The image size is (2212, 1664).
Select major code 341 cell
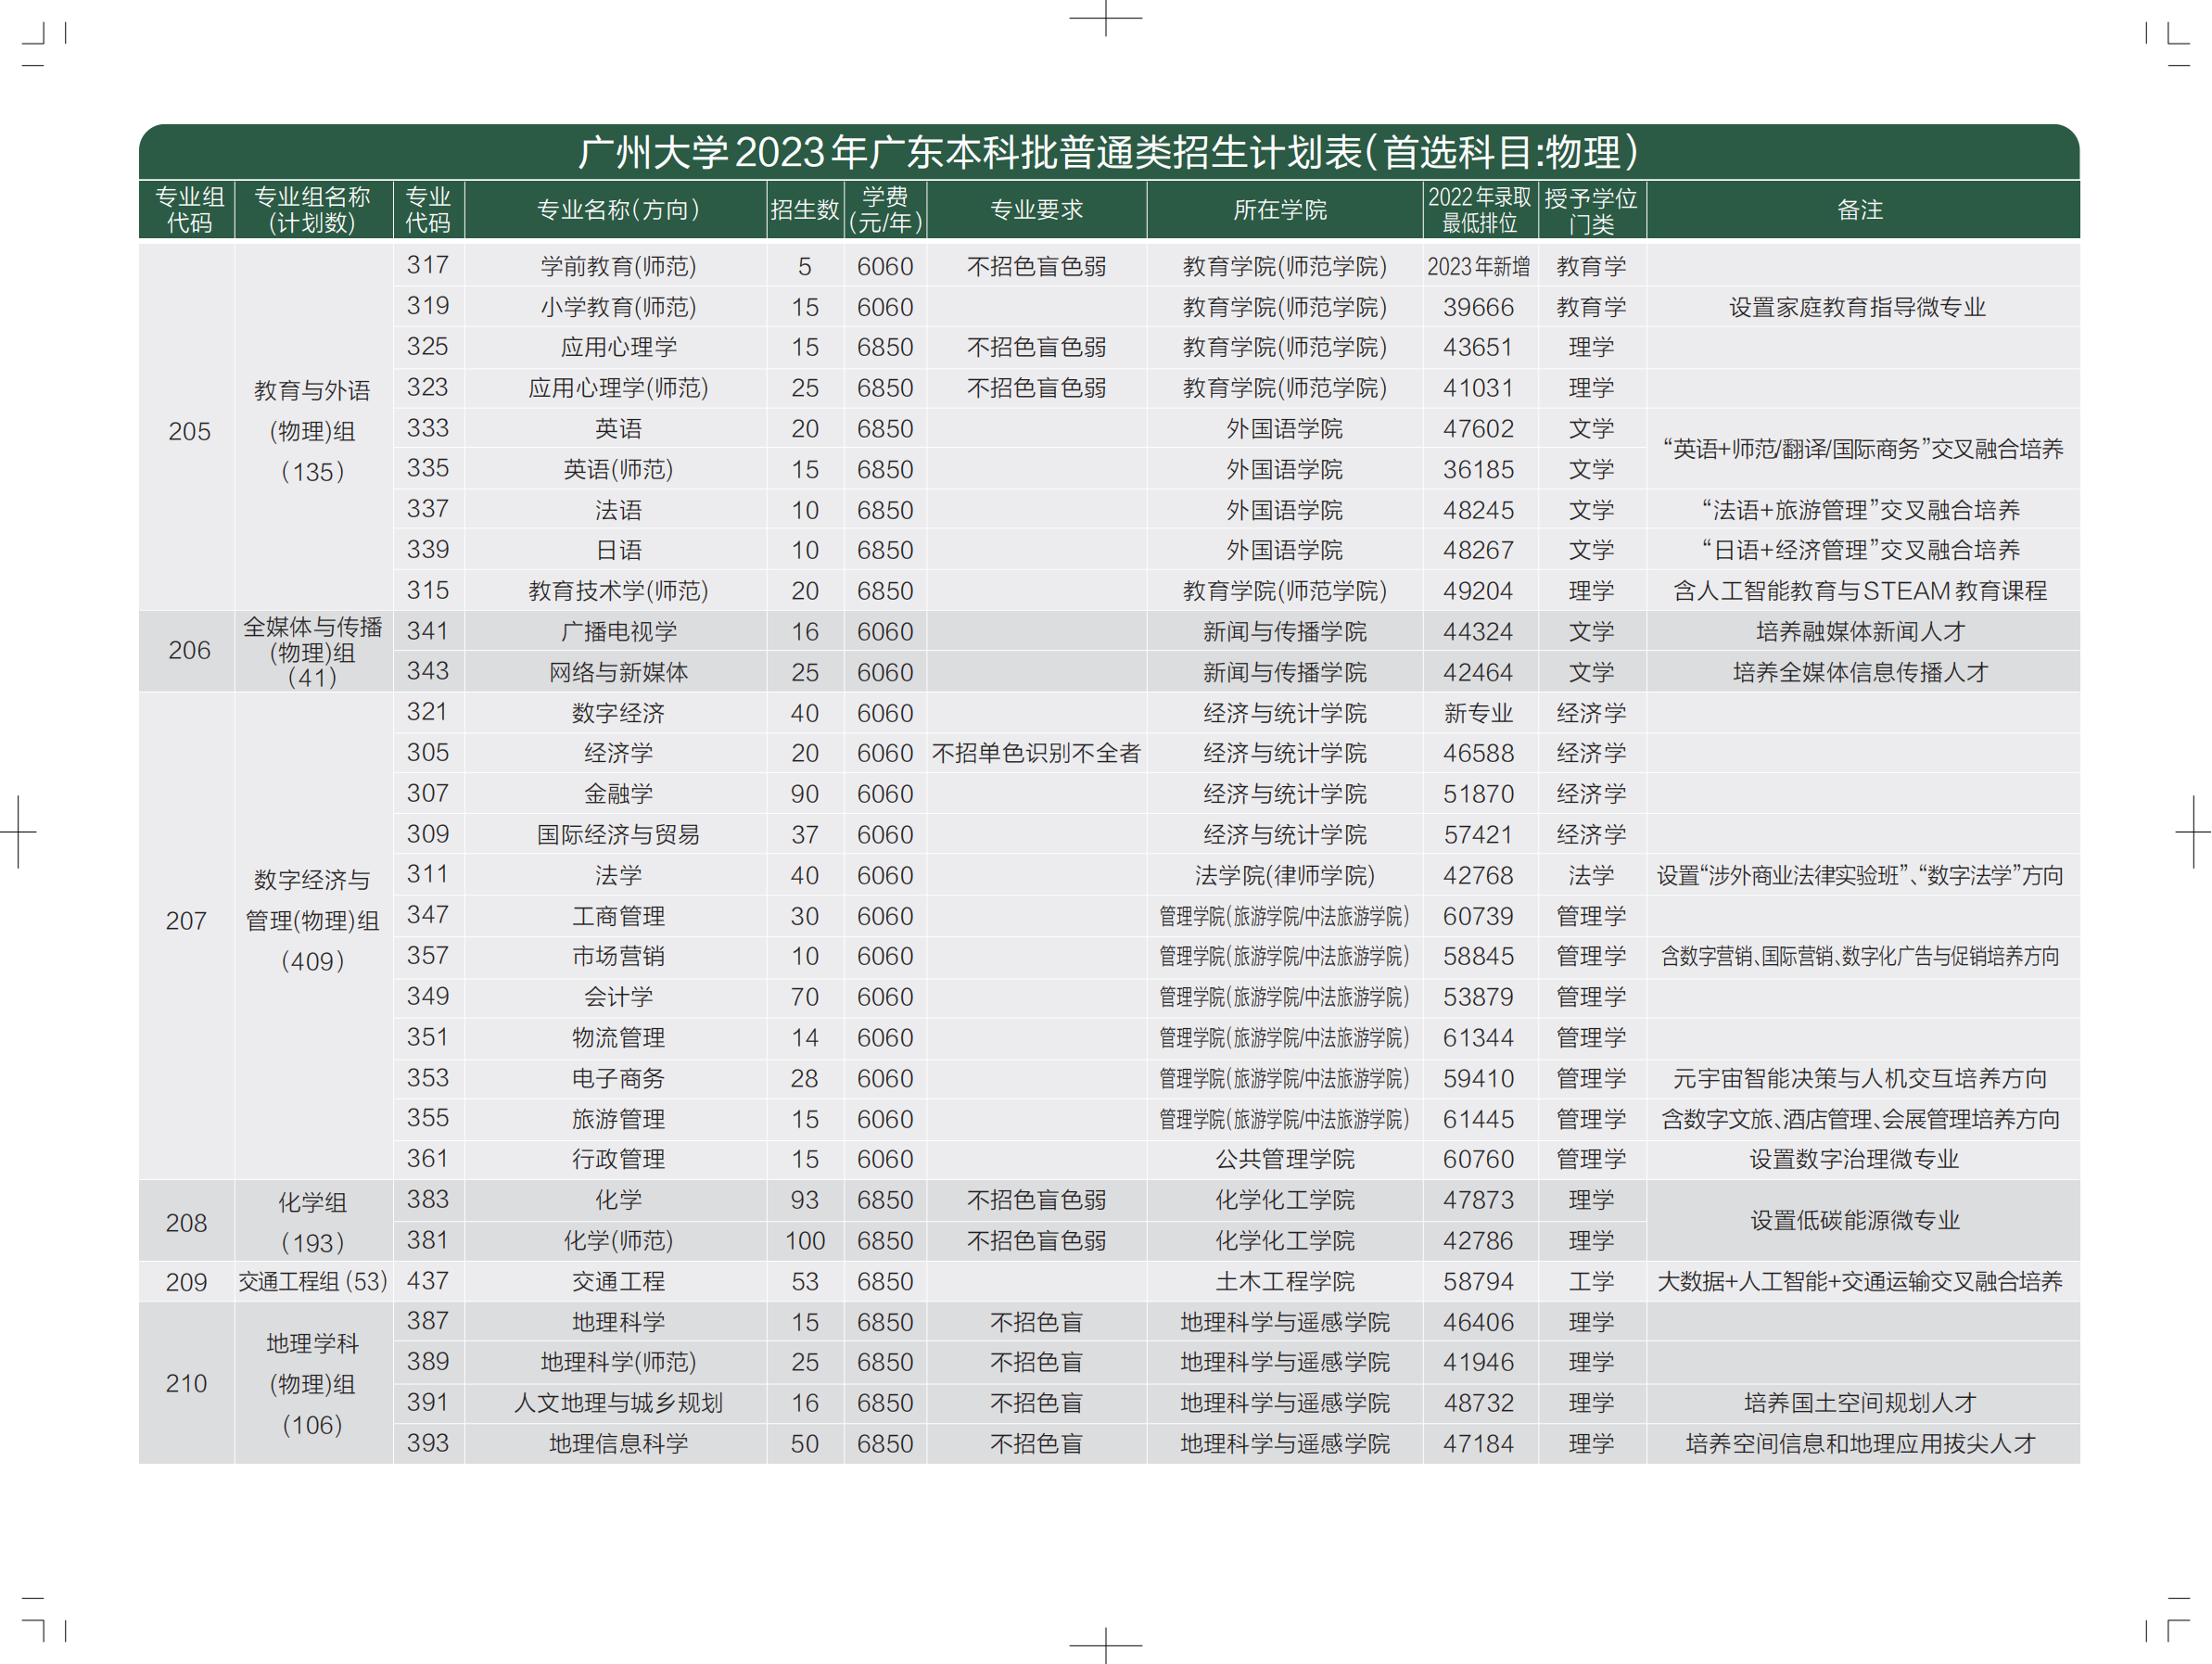pyautogui.click(x=427, y=631)
